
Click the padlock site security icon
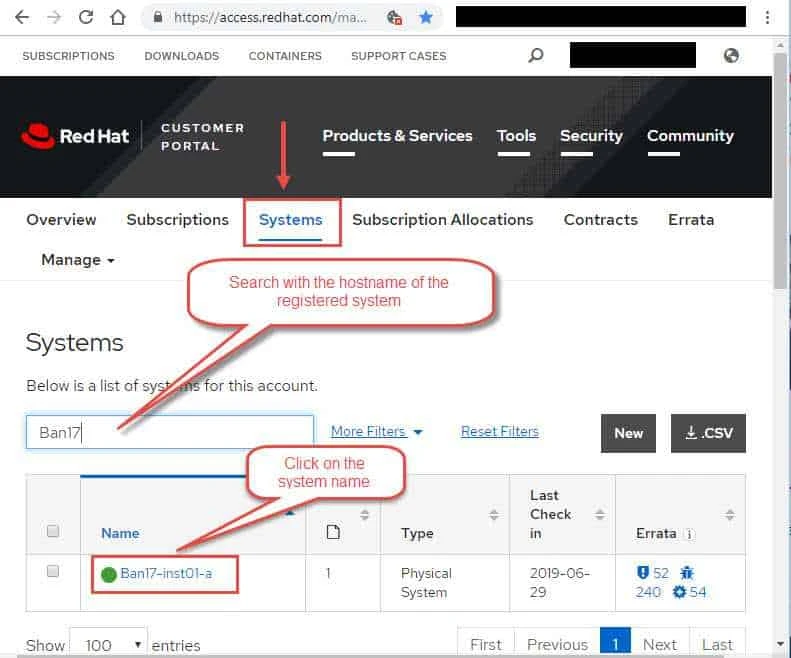click(x=158, y=17)
